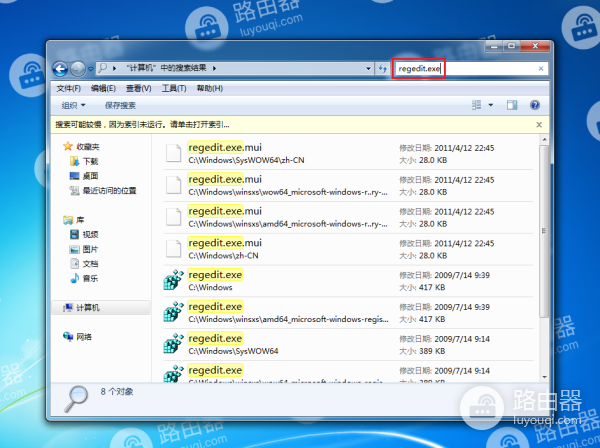The image size is (600, 448).
Task: Open the 图片 library
Action: [91, 249]
